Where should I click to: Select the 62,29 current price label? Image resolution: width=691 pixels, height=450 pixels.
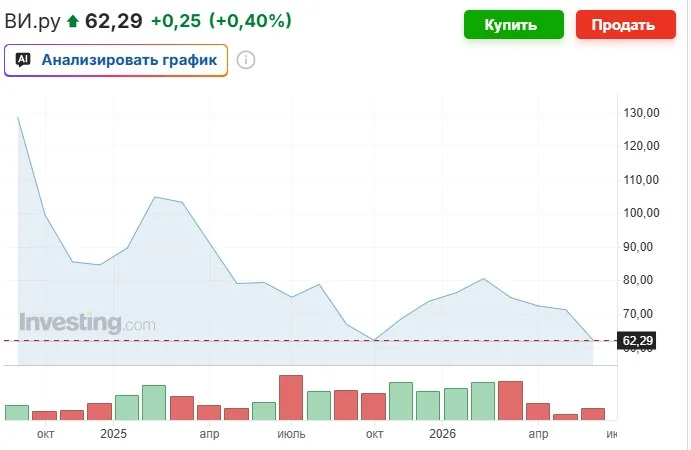click(x=637, y=341)
